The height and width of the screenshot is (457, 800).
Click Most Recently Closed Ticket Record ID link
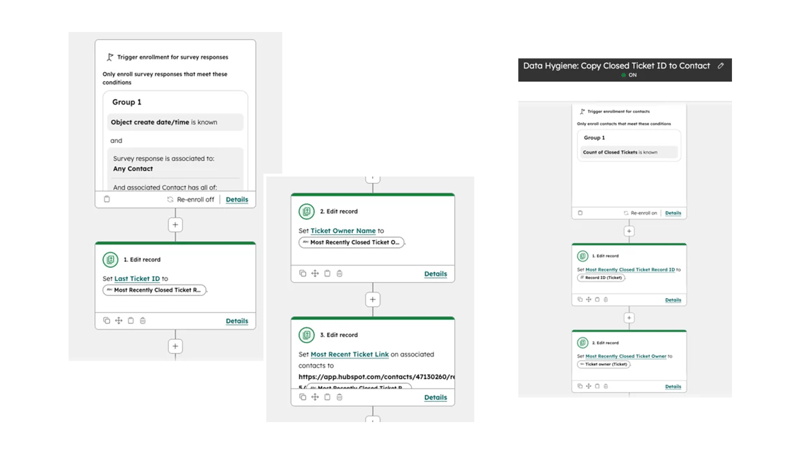[x=630, y=269]
